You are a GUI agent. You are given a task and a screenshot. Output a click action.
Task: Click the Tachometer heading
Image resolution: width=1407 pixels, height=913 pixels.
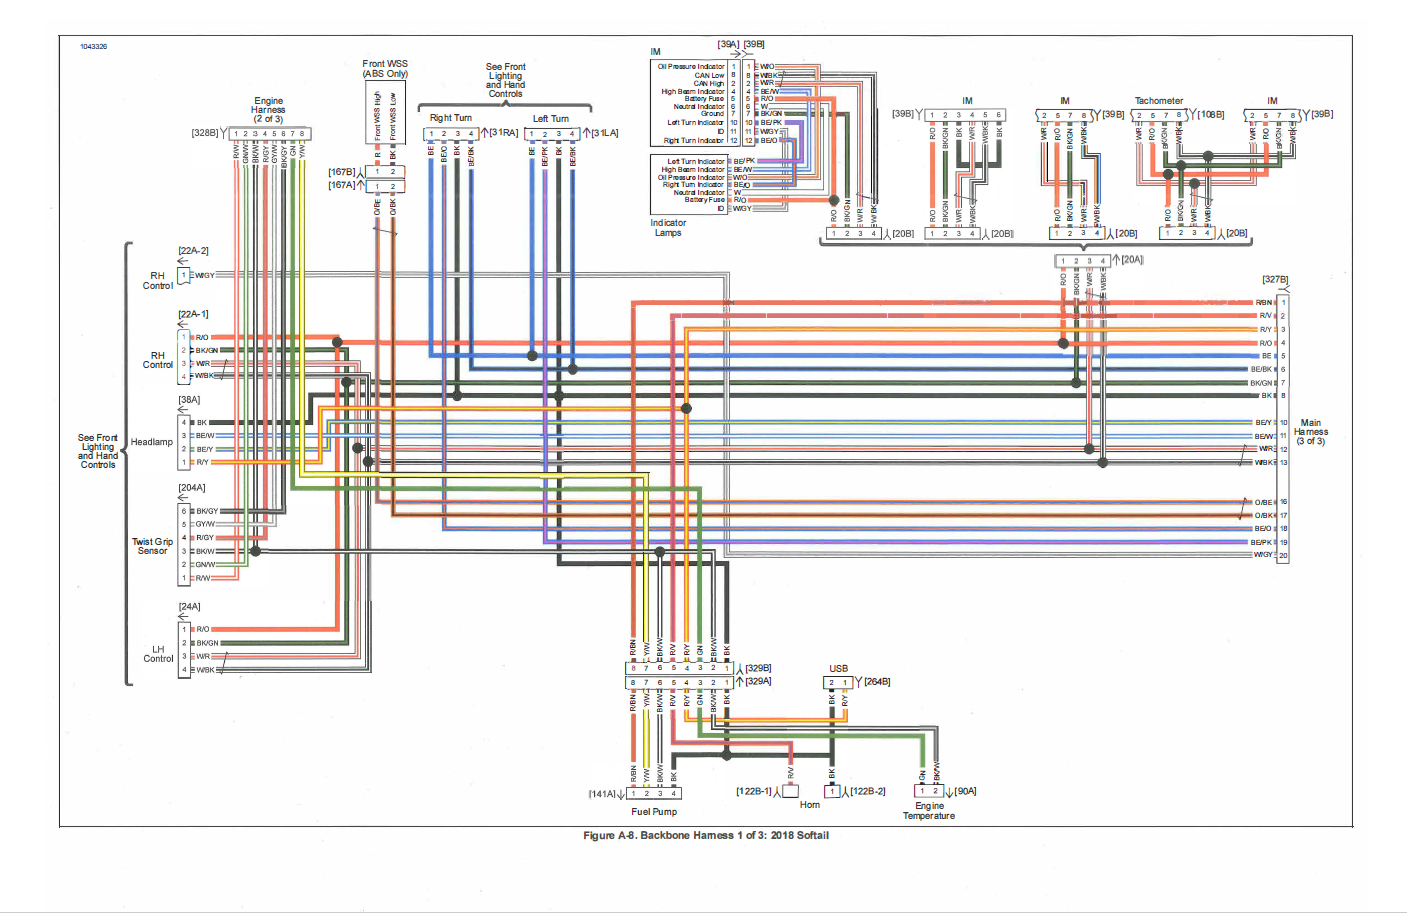coord(1158,101)
